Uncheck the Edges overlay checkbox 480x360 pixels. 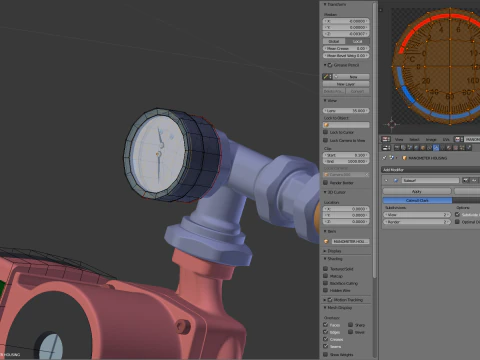326,332
